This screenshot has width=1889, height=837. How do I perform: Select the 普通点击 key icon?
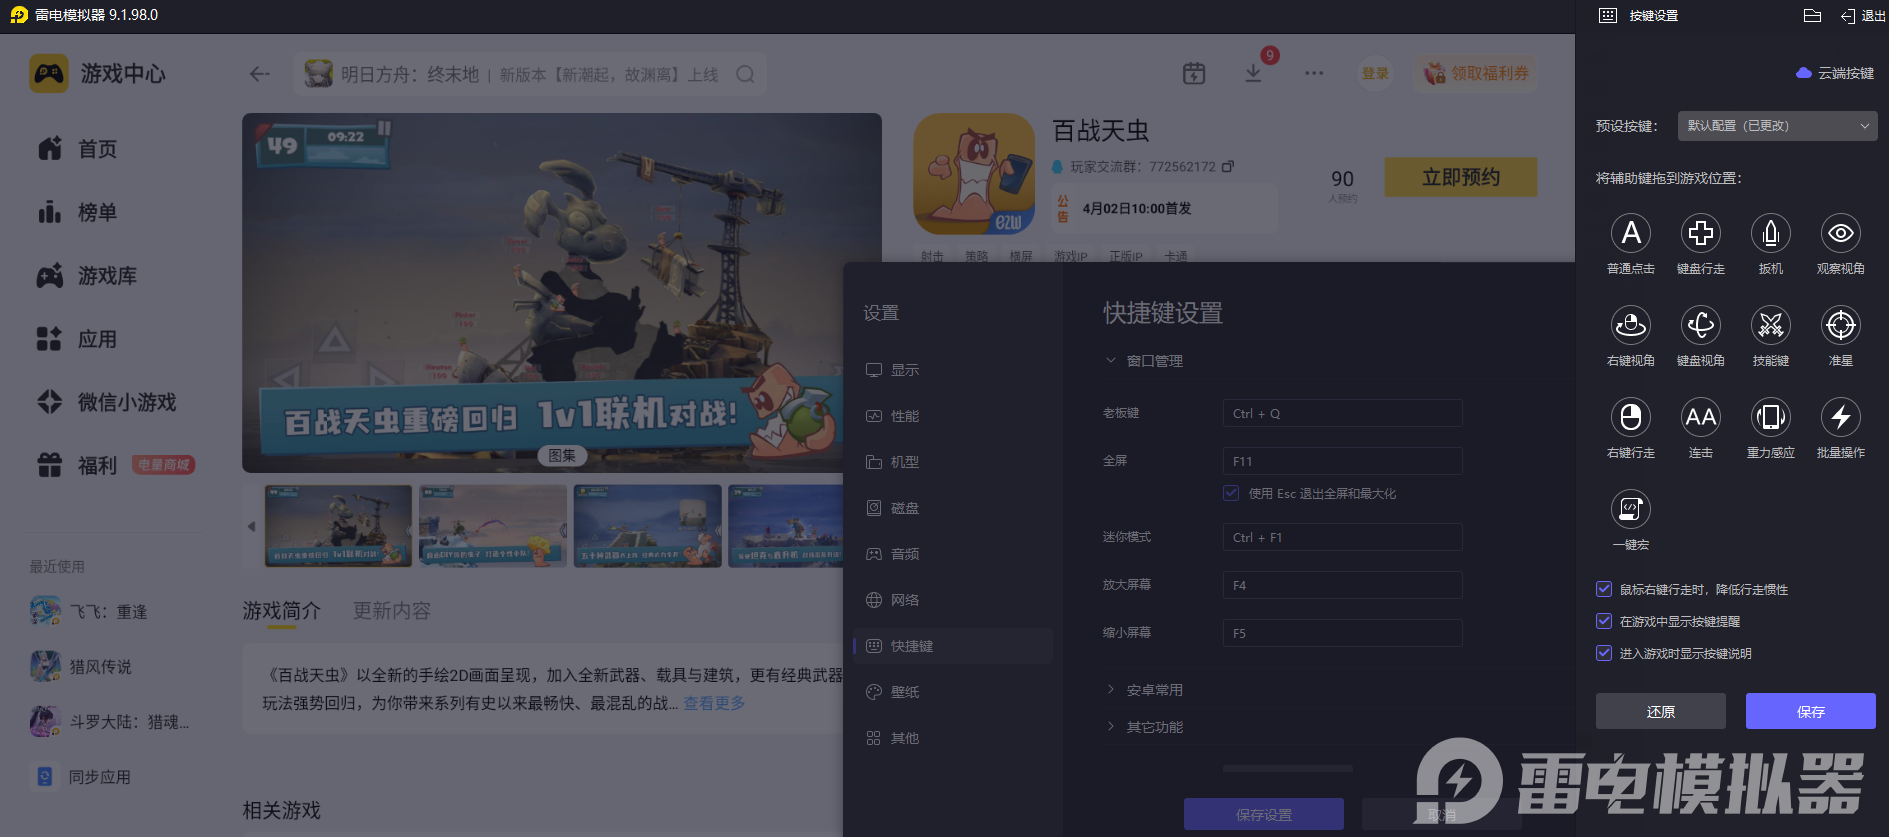(x=1631, y=233)
